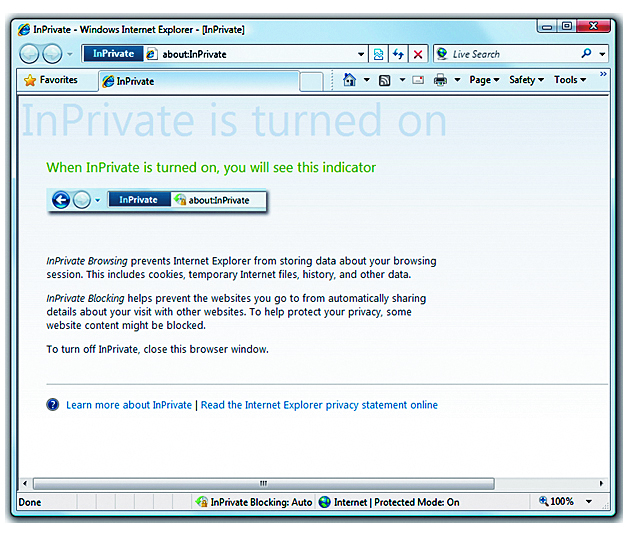The width and height of the screenshot is (632, 537).
Task: Open a new blank tab
Action: tap(311, 82)
